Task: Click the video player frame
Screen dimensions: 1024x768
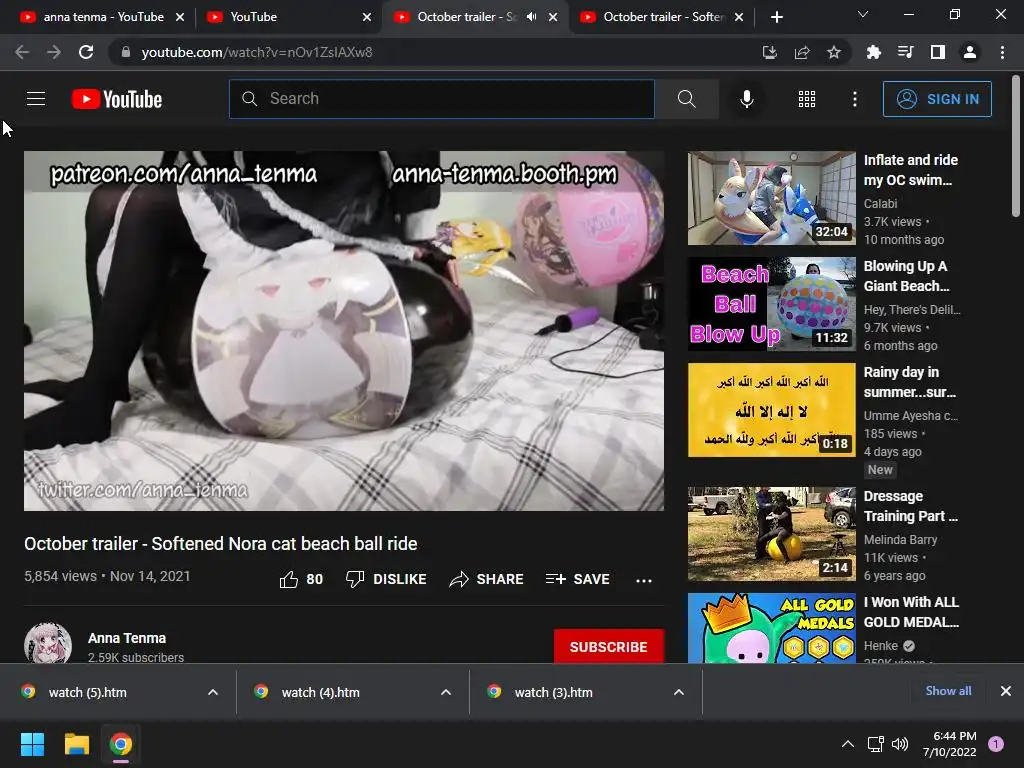Action: coord(344,331)
